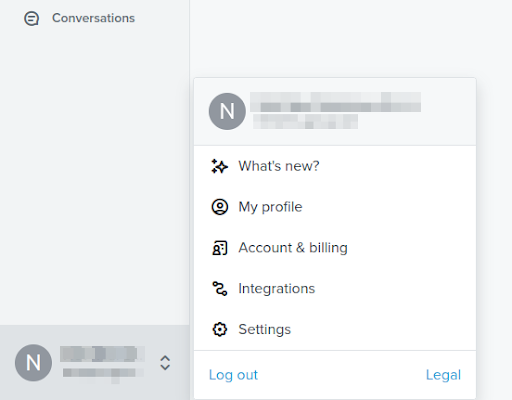512x400 pixels.
Task: Open the Conversations speech bubble icon
Action: click(32, 18)
